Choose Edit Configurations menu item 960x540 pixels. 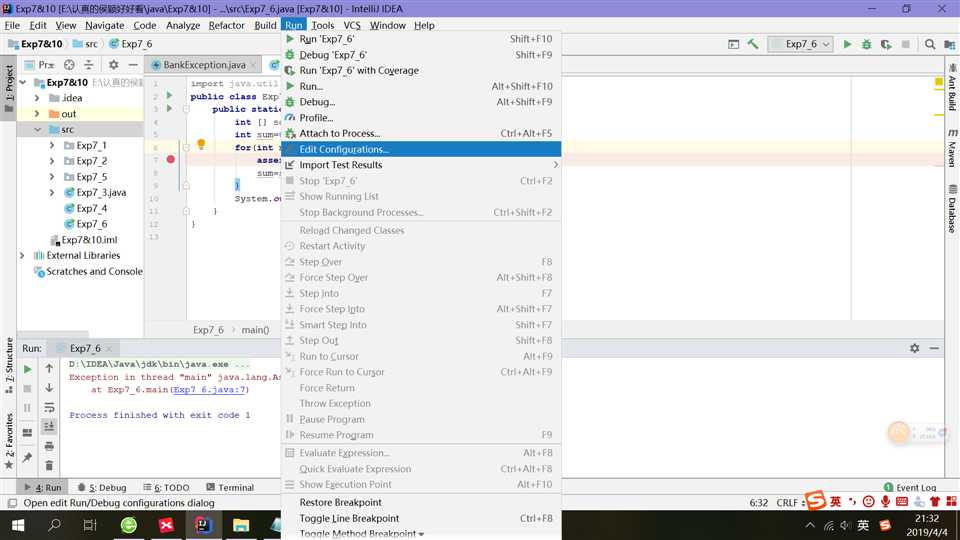421,149
